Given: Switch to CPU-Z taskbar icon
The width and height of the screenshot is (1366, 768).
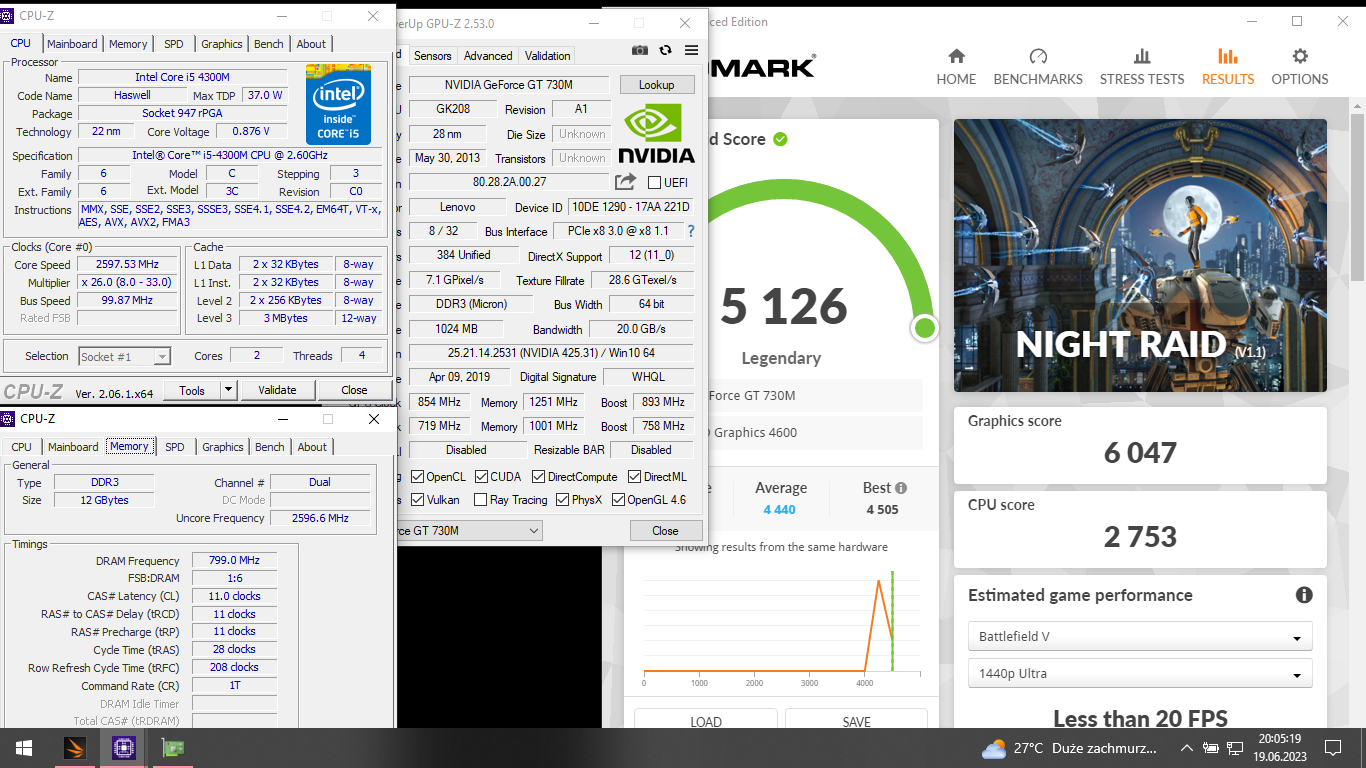Looking at the screenshot, I should point(123,748).
